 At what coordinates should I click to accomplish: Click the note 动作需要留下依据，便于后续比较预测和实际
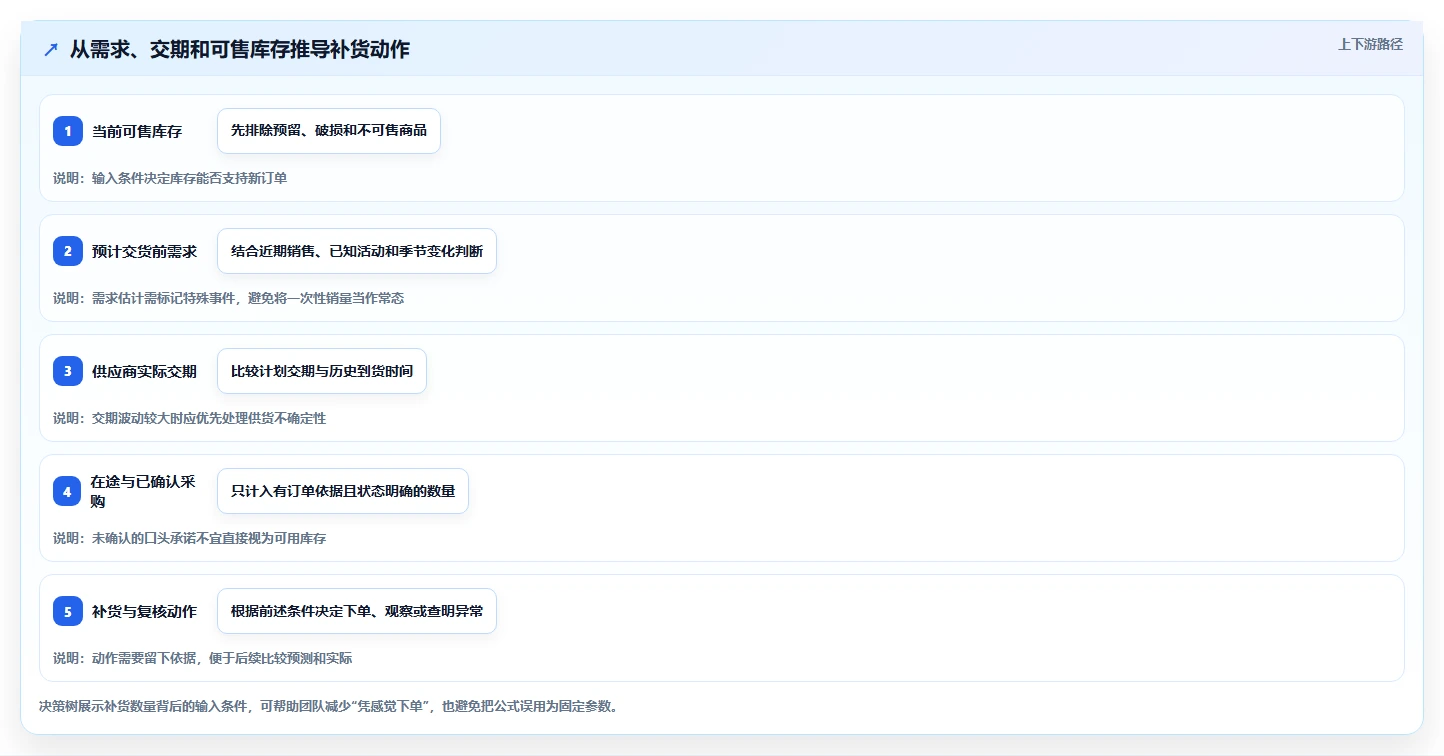tap(202, 658)
